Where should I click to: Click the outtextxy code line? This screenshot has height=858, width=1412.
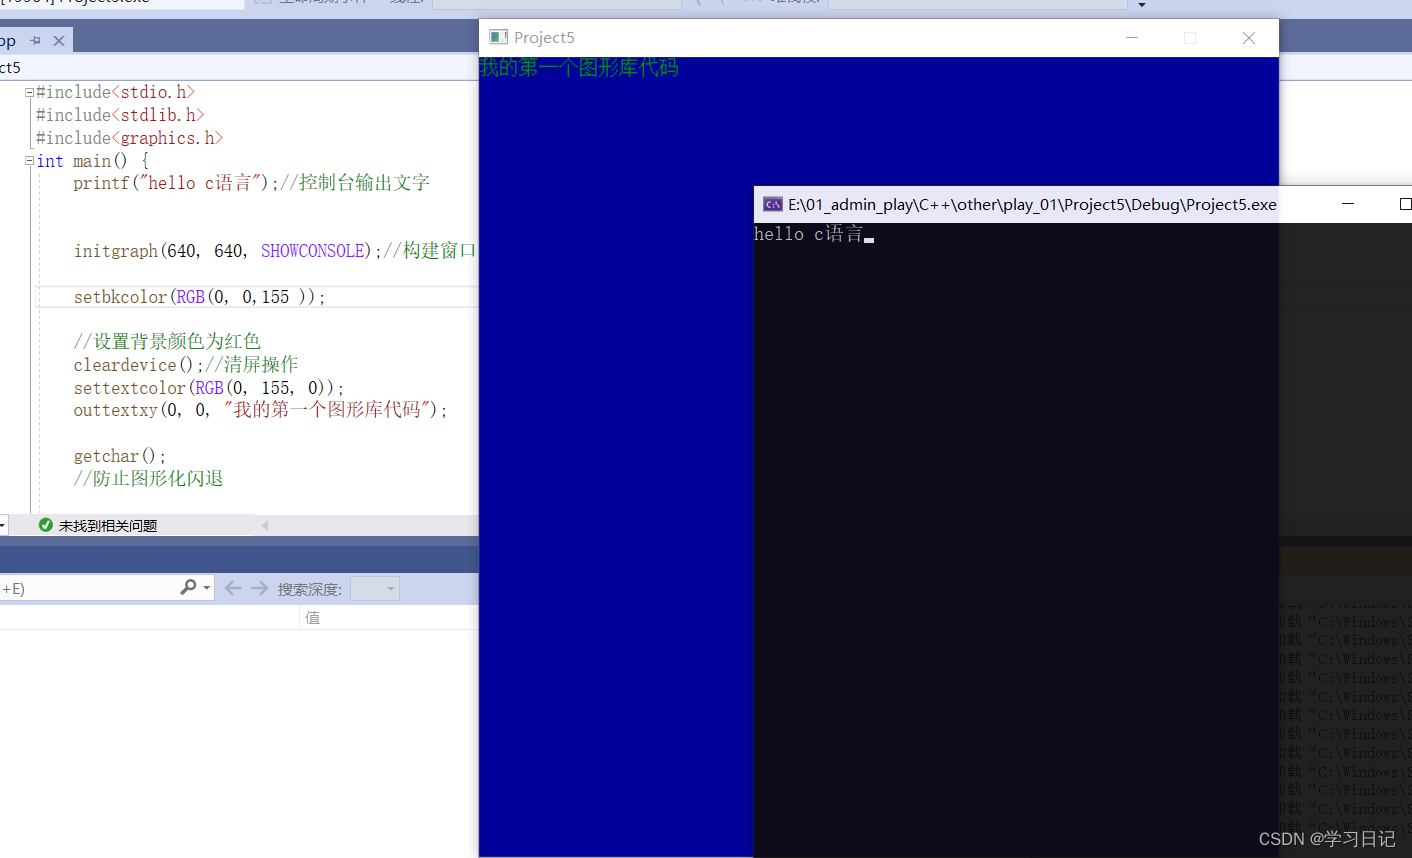pos(260,410)
